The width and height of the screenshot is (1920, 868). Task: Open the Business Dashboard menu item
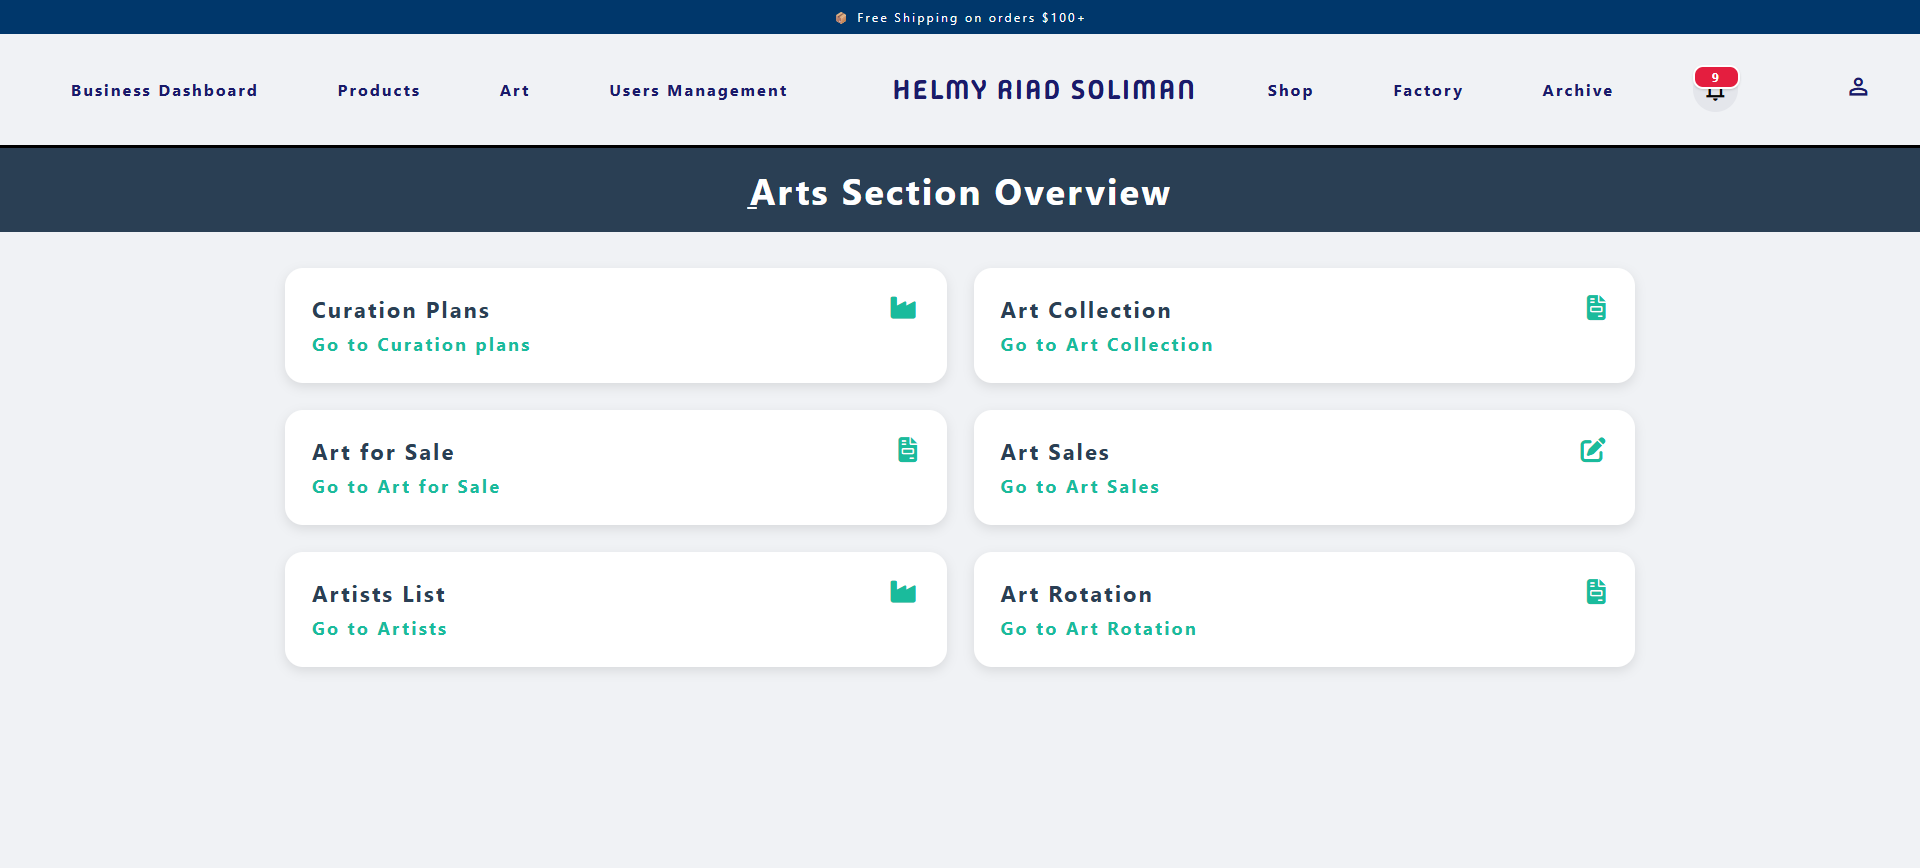coord(164,91)
